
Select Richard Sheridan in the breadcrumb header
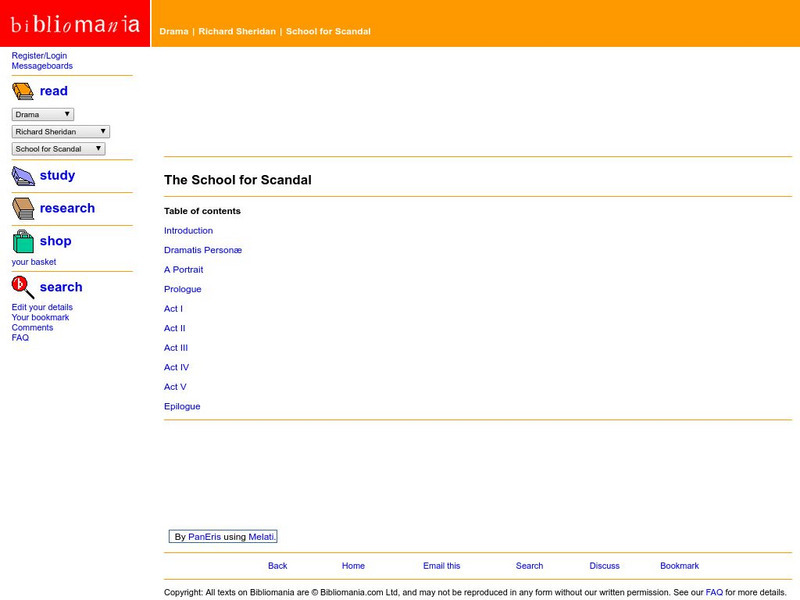(236, 32)
